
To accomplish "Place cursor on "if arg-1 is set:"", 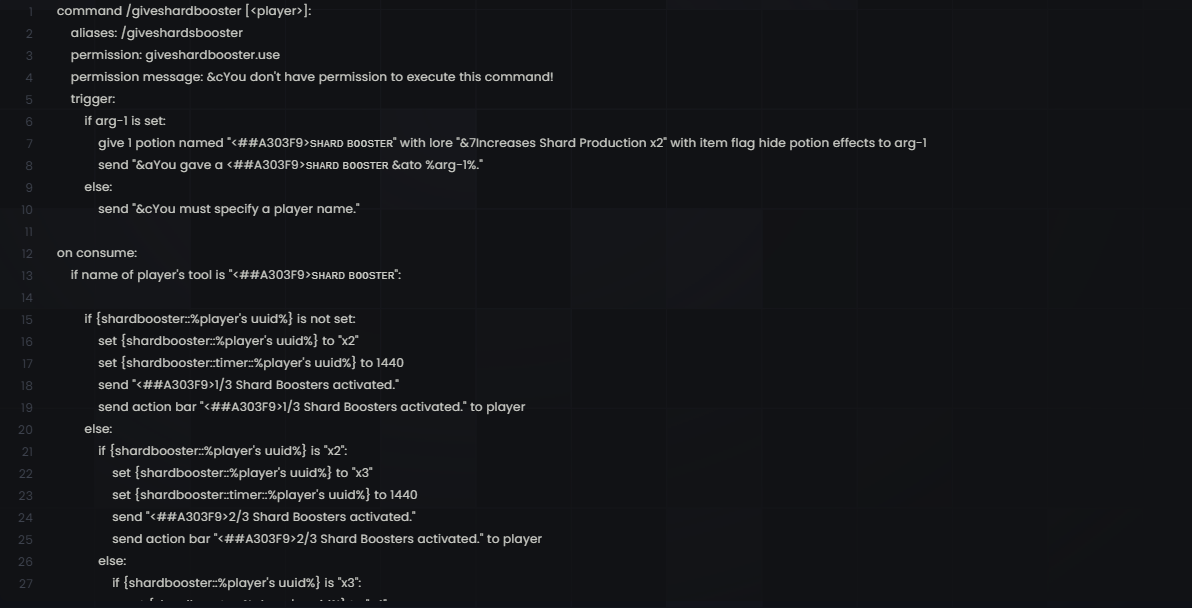I will pos(125,121).
